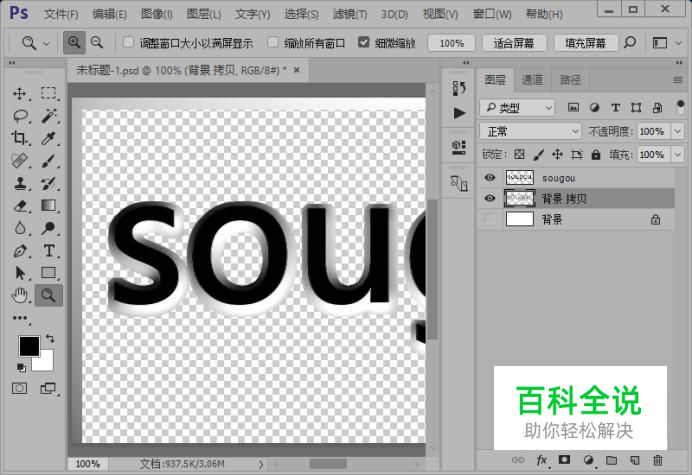Hide the sougou layer
The height and width of the screenshot is (475, 692).
click(x=489, y=177)
